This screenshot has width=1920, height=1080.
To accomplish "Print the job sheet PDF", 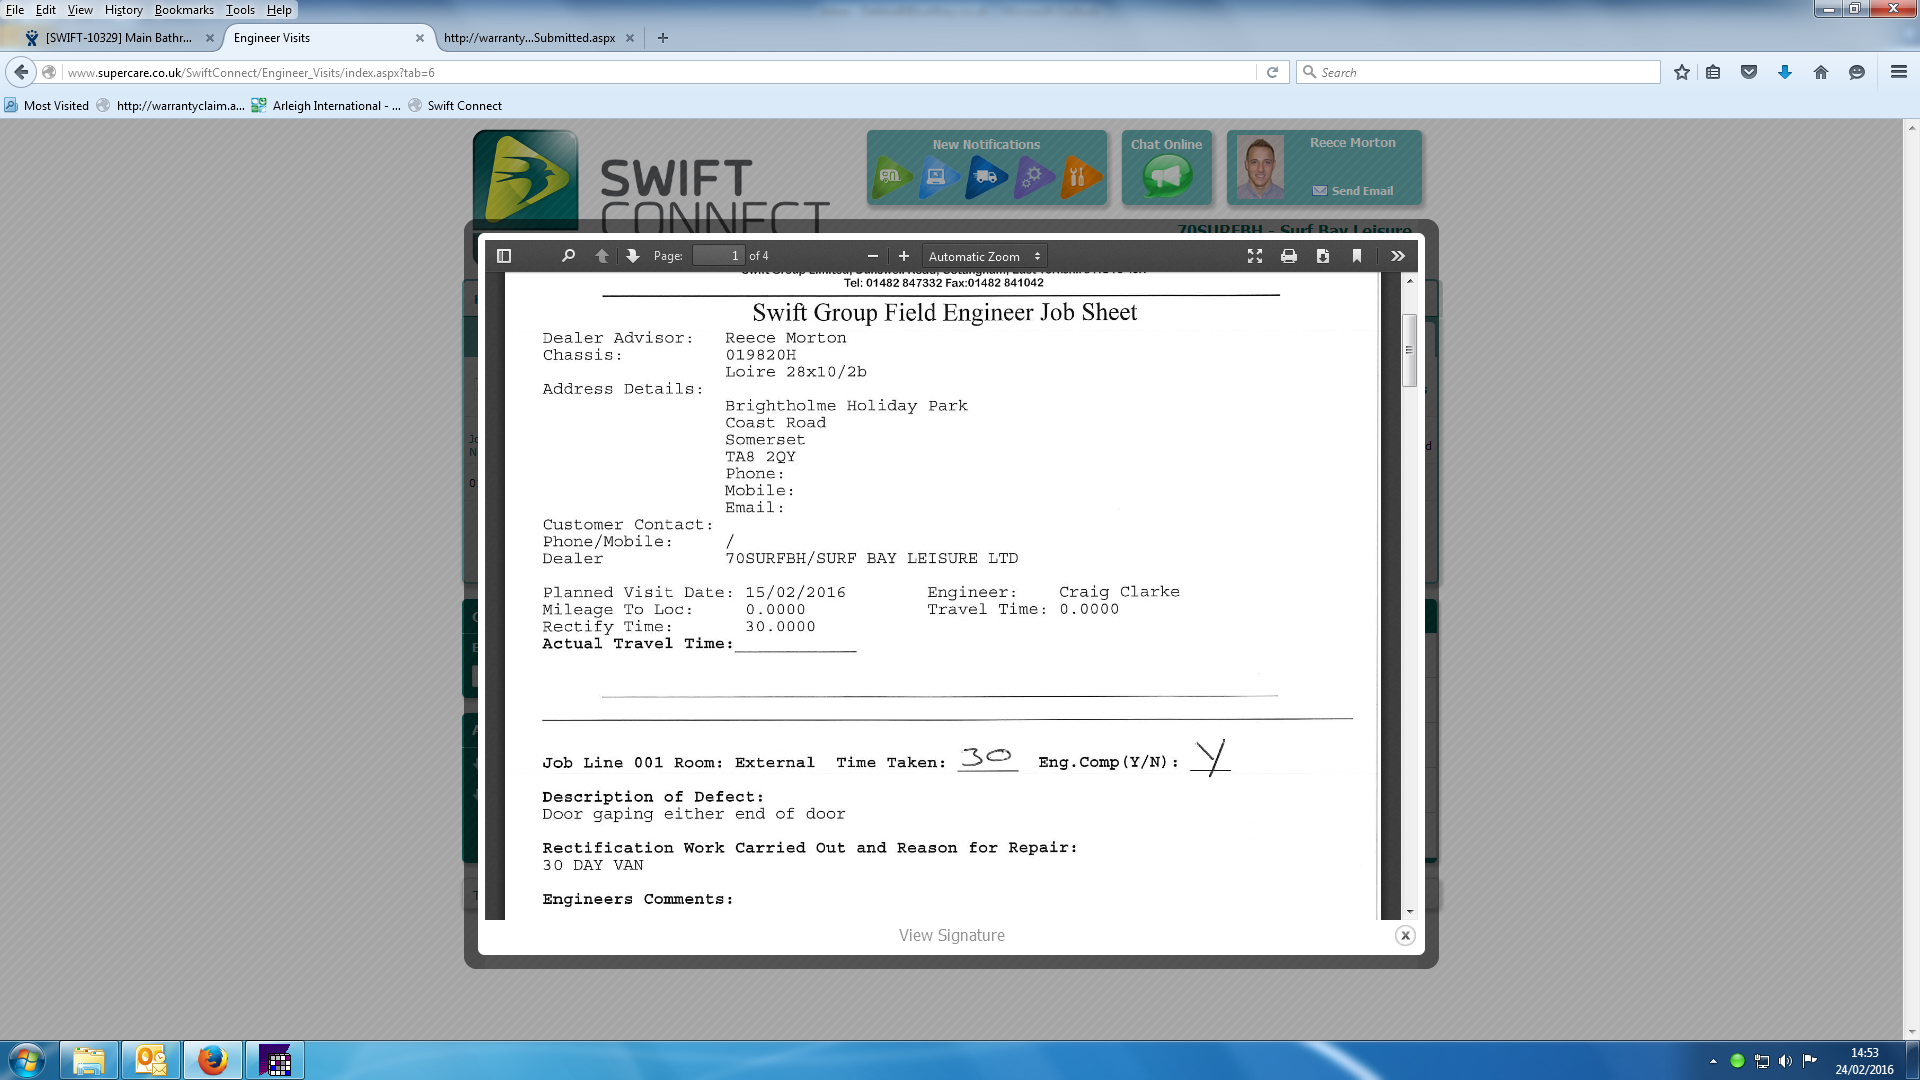I will tap(1288, 256).
